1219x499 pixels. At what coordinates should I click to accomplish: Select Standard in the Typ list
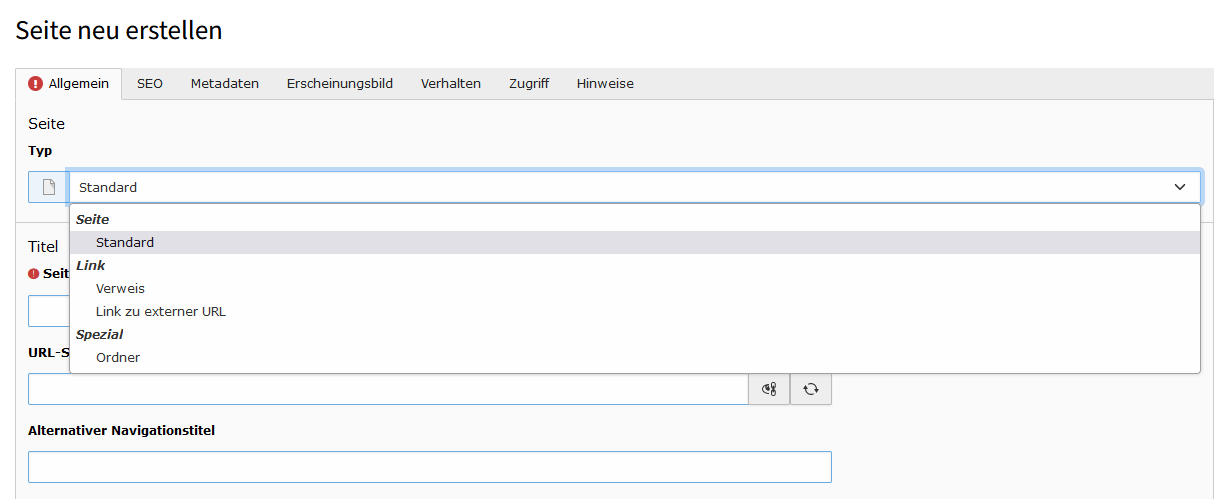[125, 243]
